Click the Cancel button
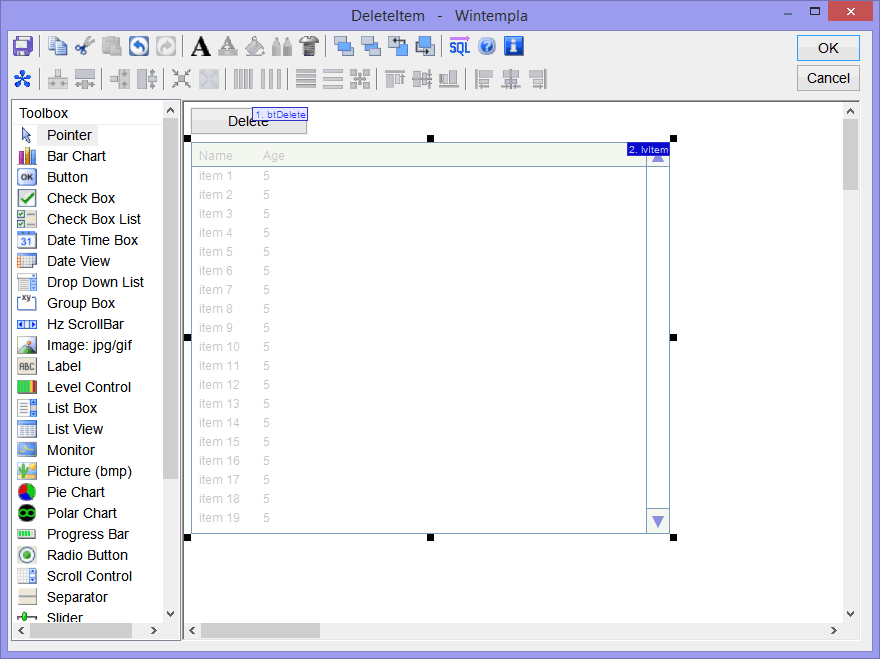Image resolution: width=880 pixels, height=659 pixels. click(x=828, y=78)
